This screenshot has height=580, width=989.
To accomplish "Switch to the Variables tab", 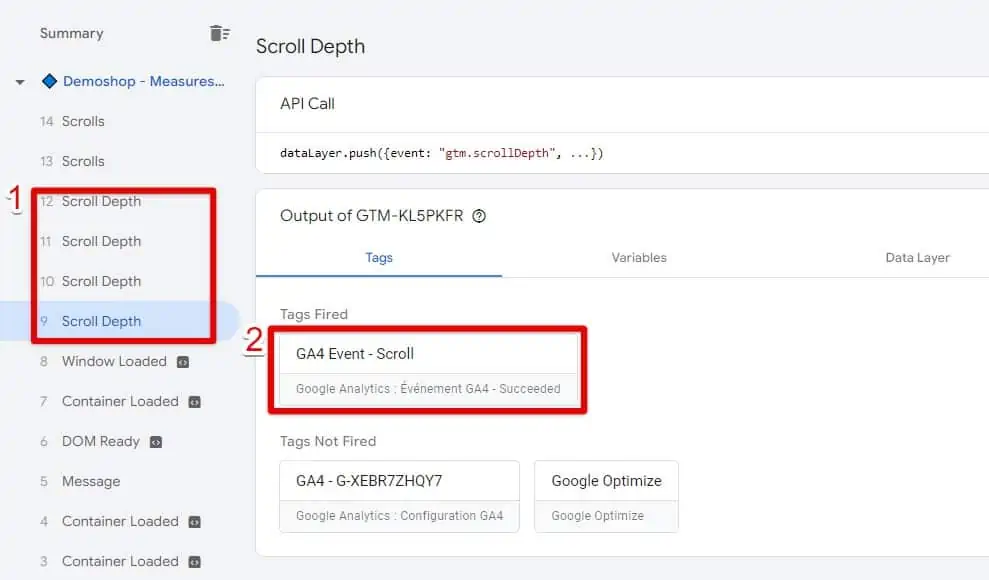I will click(639, 257).
